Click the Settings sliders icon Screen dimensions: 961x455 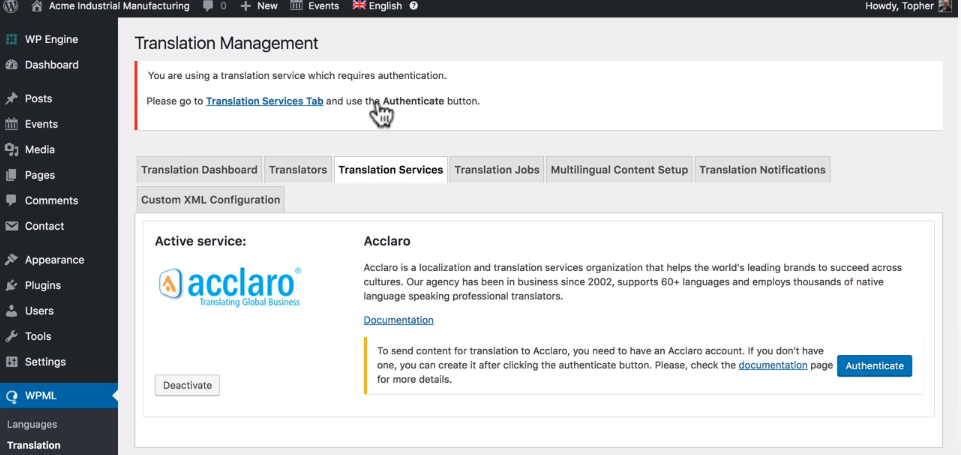[x=11, y=362]
